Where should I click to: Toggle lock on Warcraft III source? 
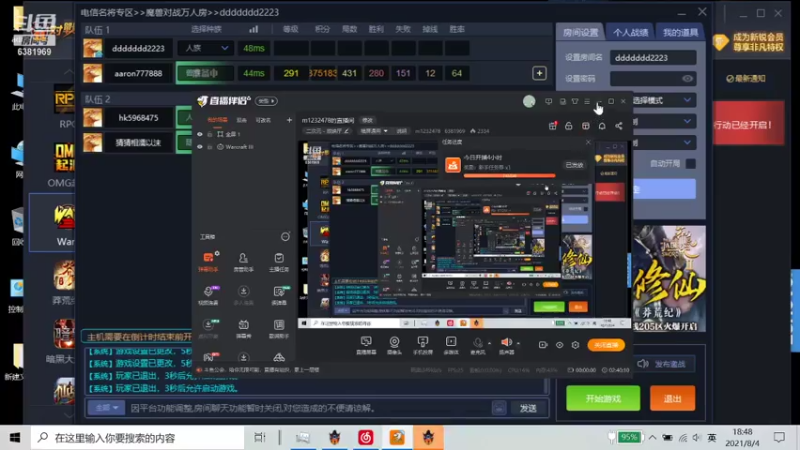pos(210,147)
